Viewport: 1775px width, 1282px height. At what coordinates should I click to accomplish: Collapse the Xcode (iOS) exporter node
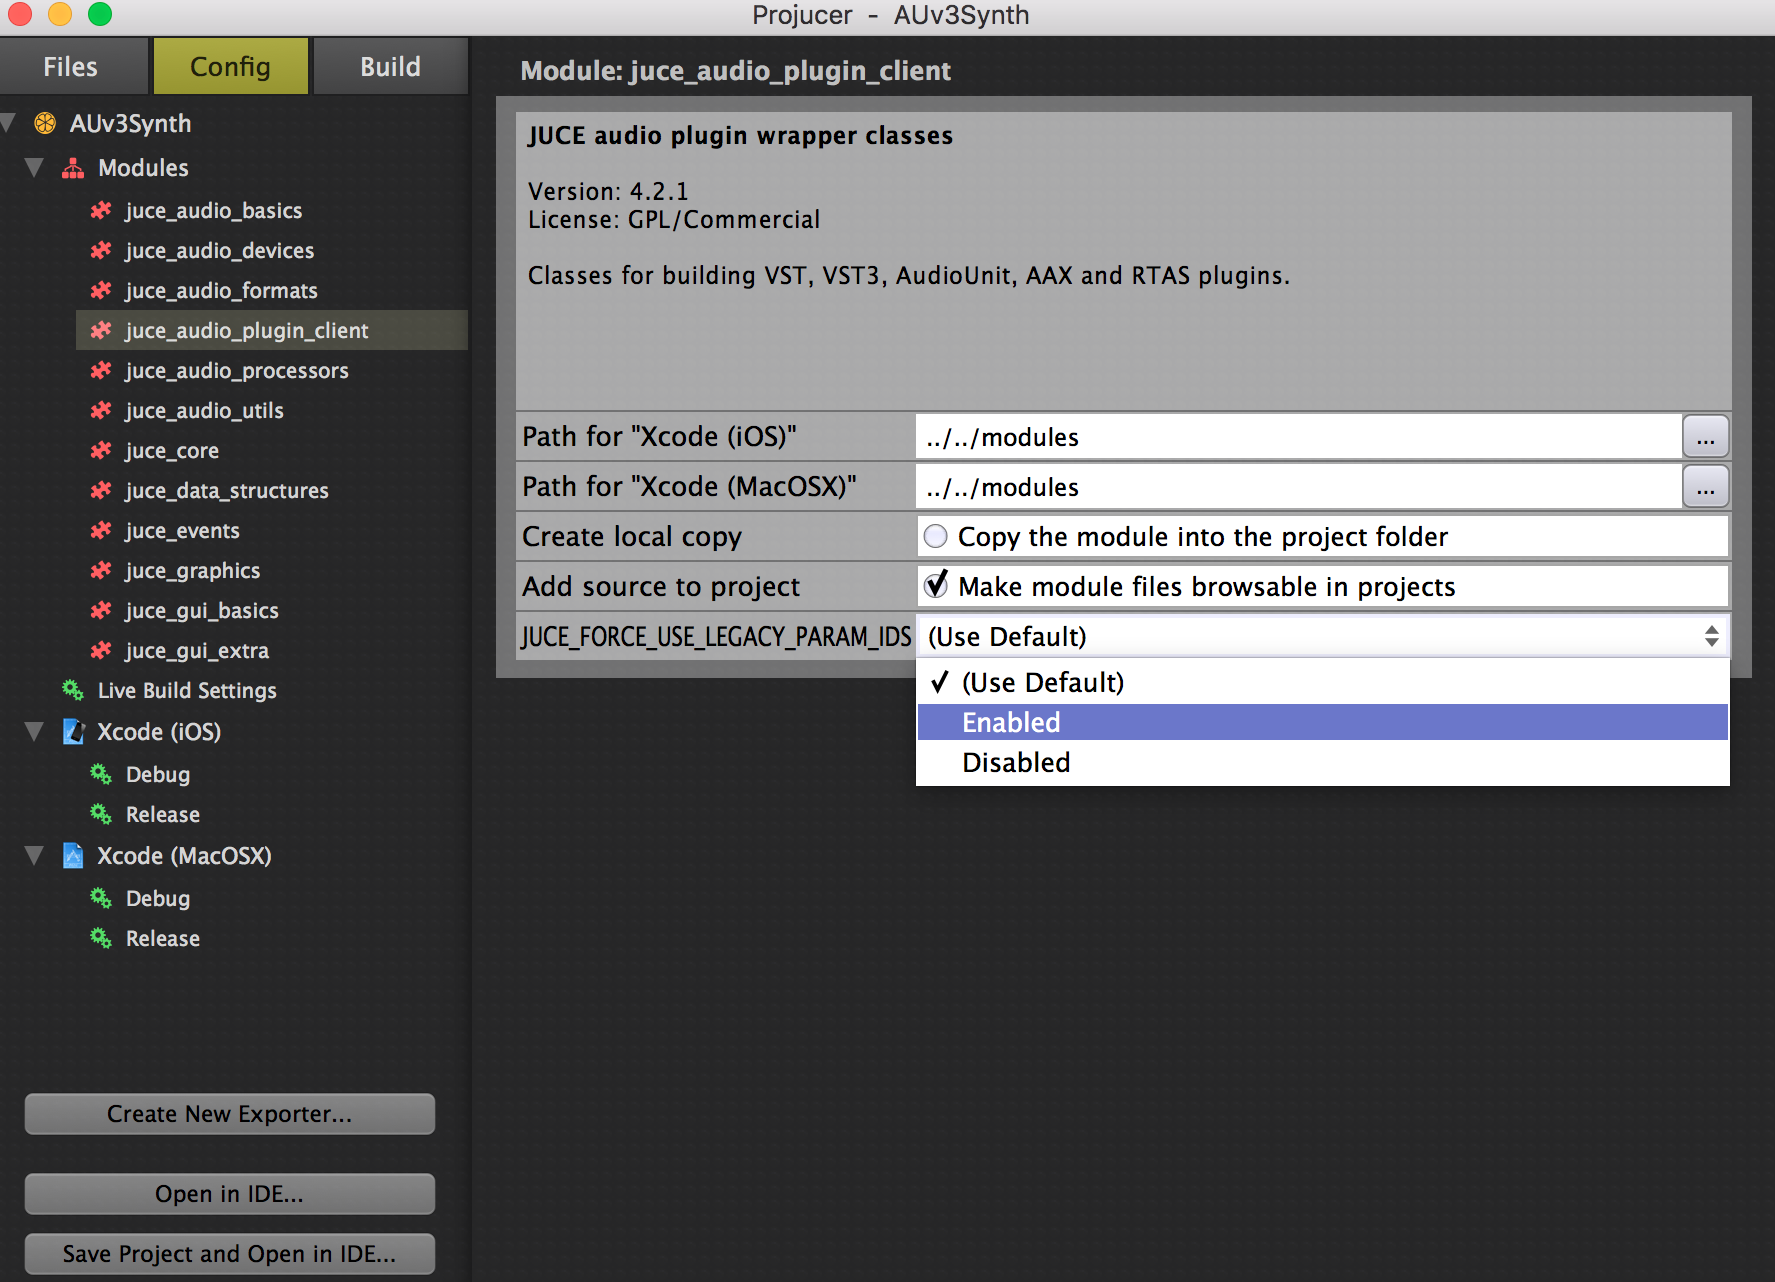click(35, 732)
